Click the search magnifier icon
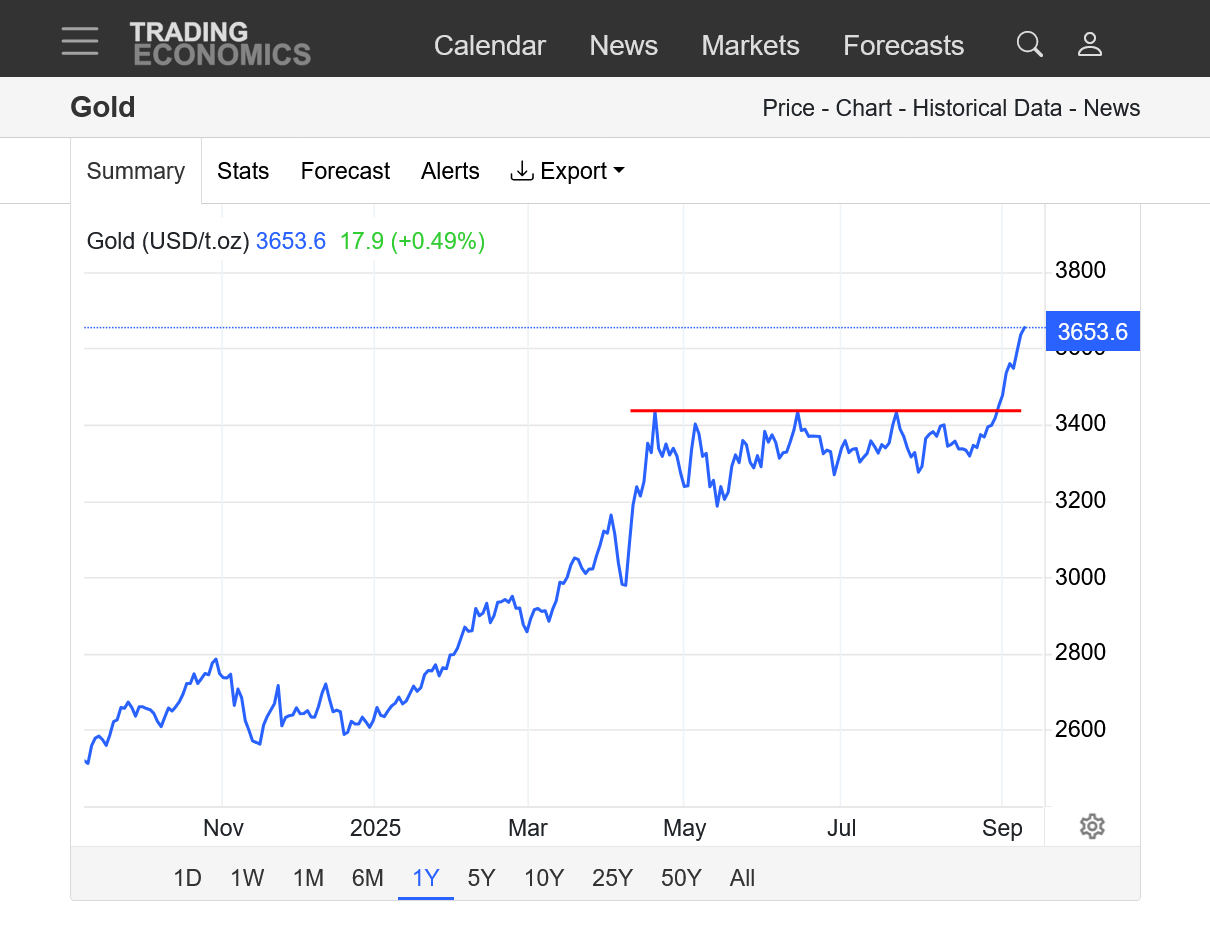Screen dimensions: 1210x927 coord(1029,44)
